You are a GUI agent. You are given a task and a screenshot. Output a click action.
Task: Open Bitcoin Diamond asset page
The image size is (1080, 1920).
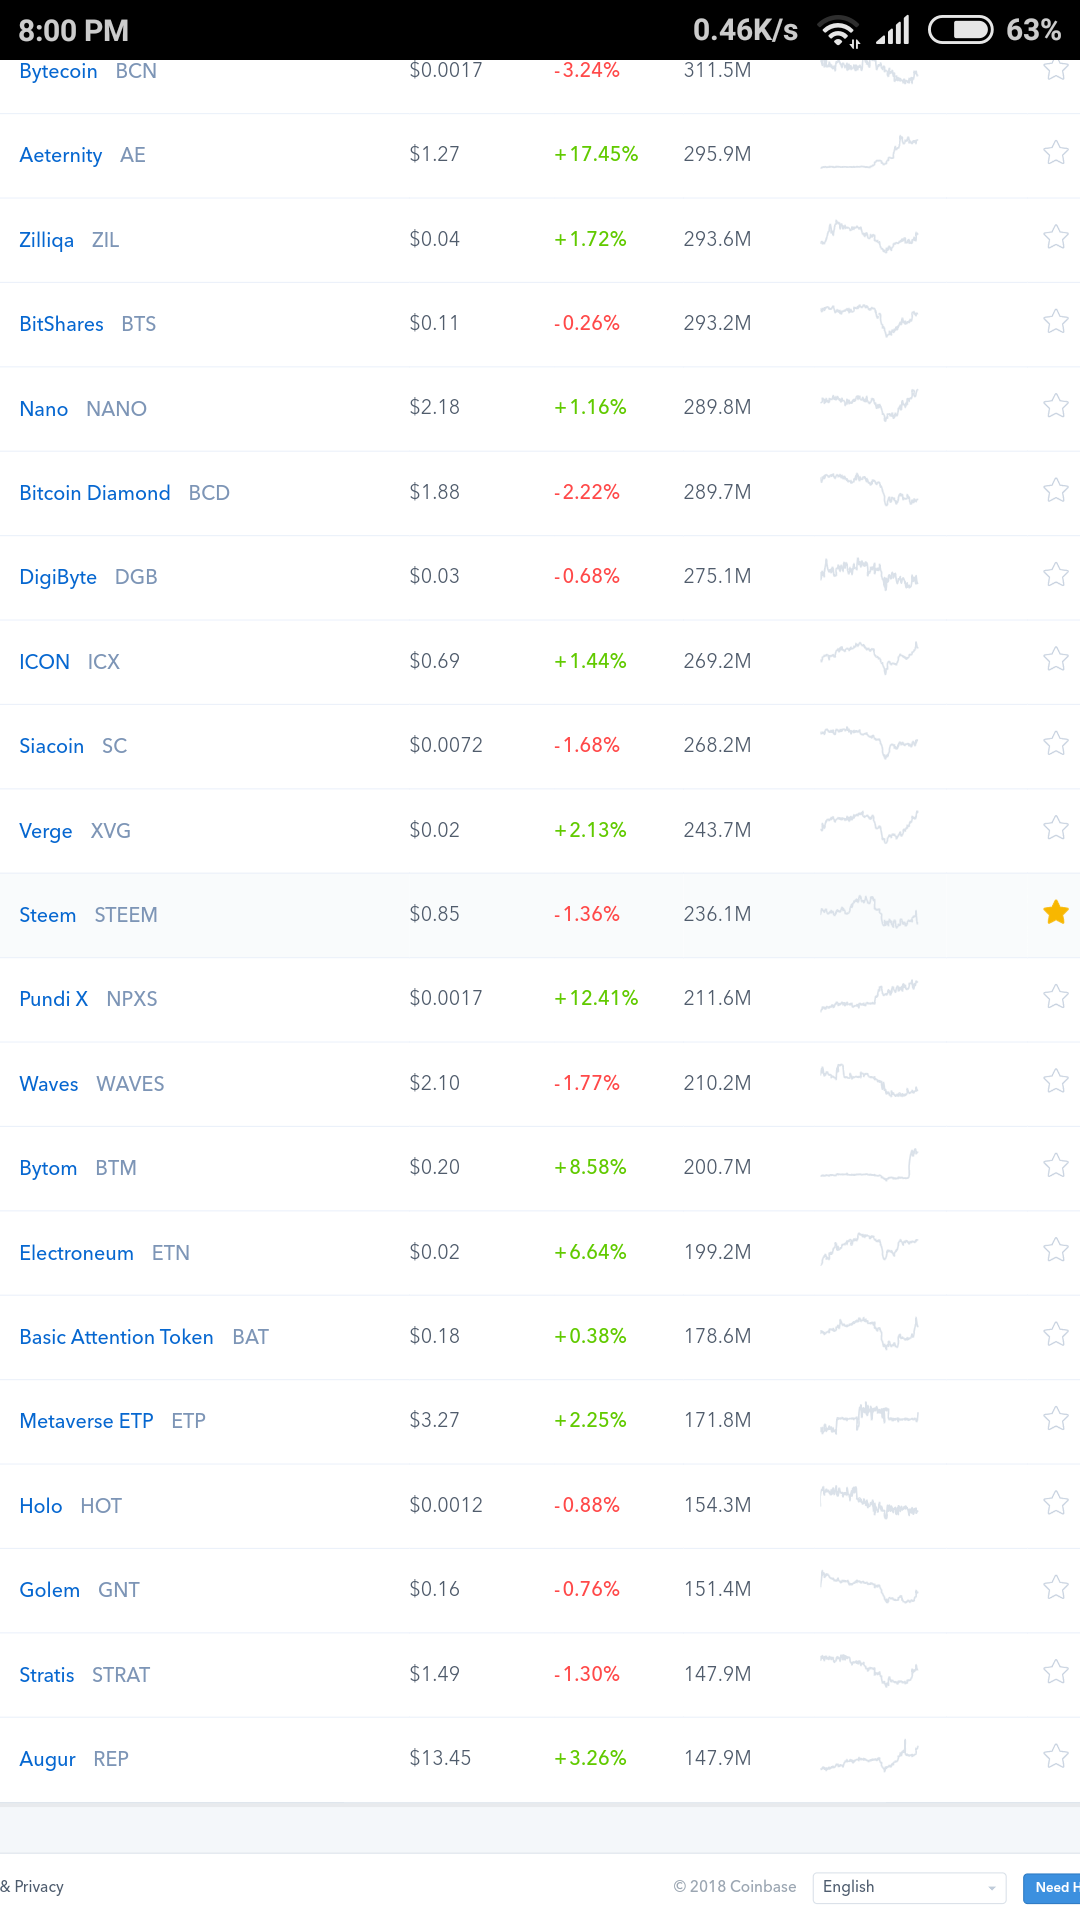(x=95, y=493)
